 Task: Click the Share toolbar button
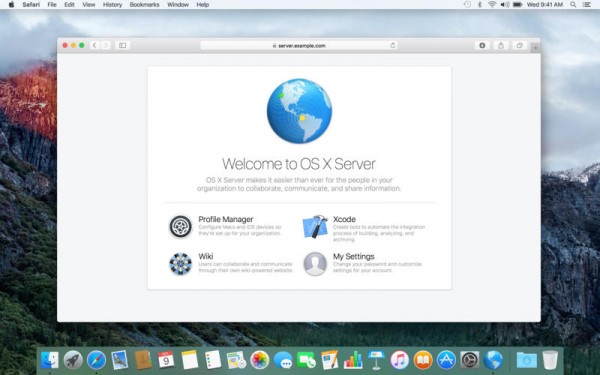(501, 45)
